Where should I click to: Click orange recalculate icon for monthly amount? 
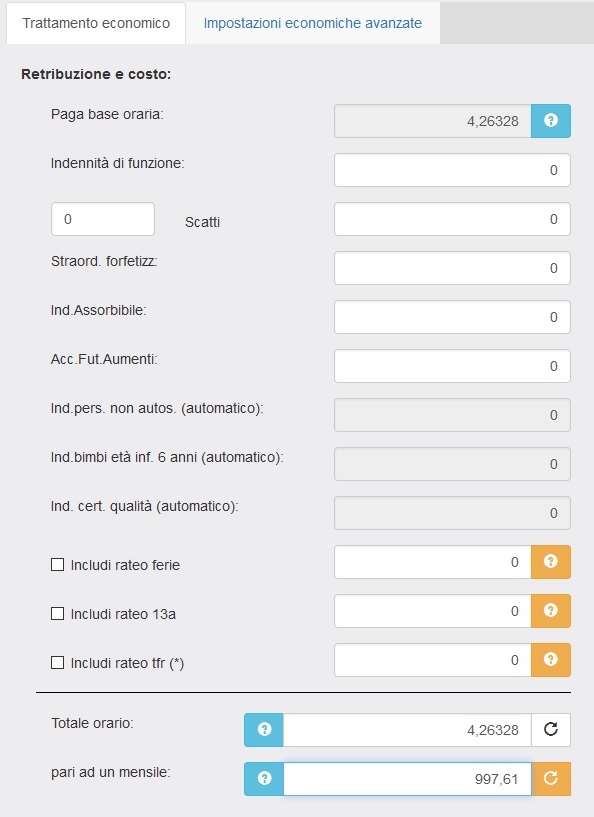pos(551,778)
